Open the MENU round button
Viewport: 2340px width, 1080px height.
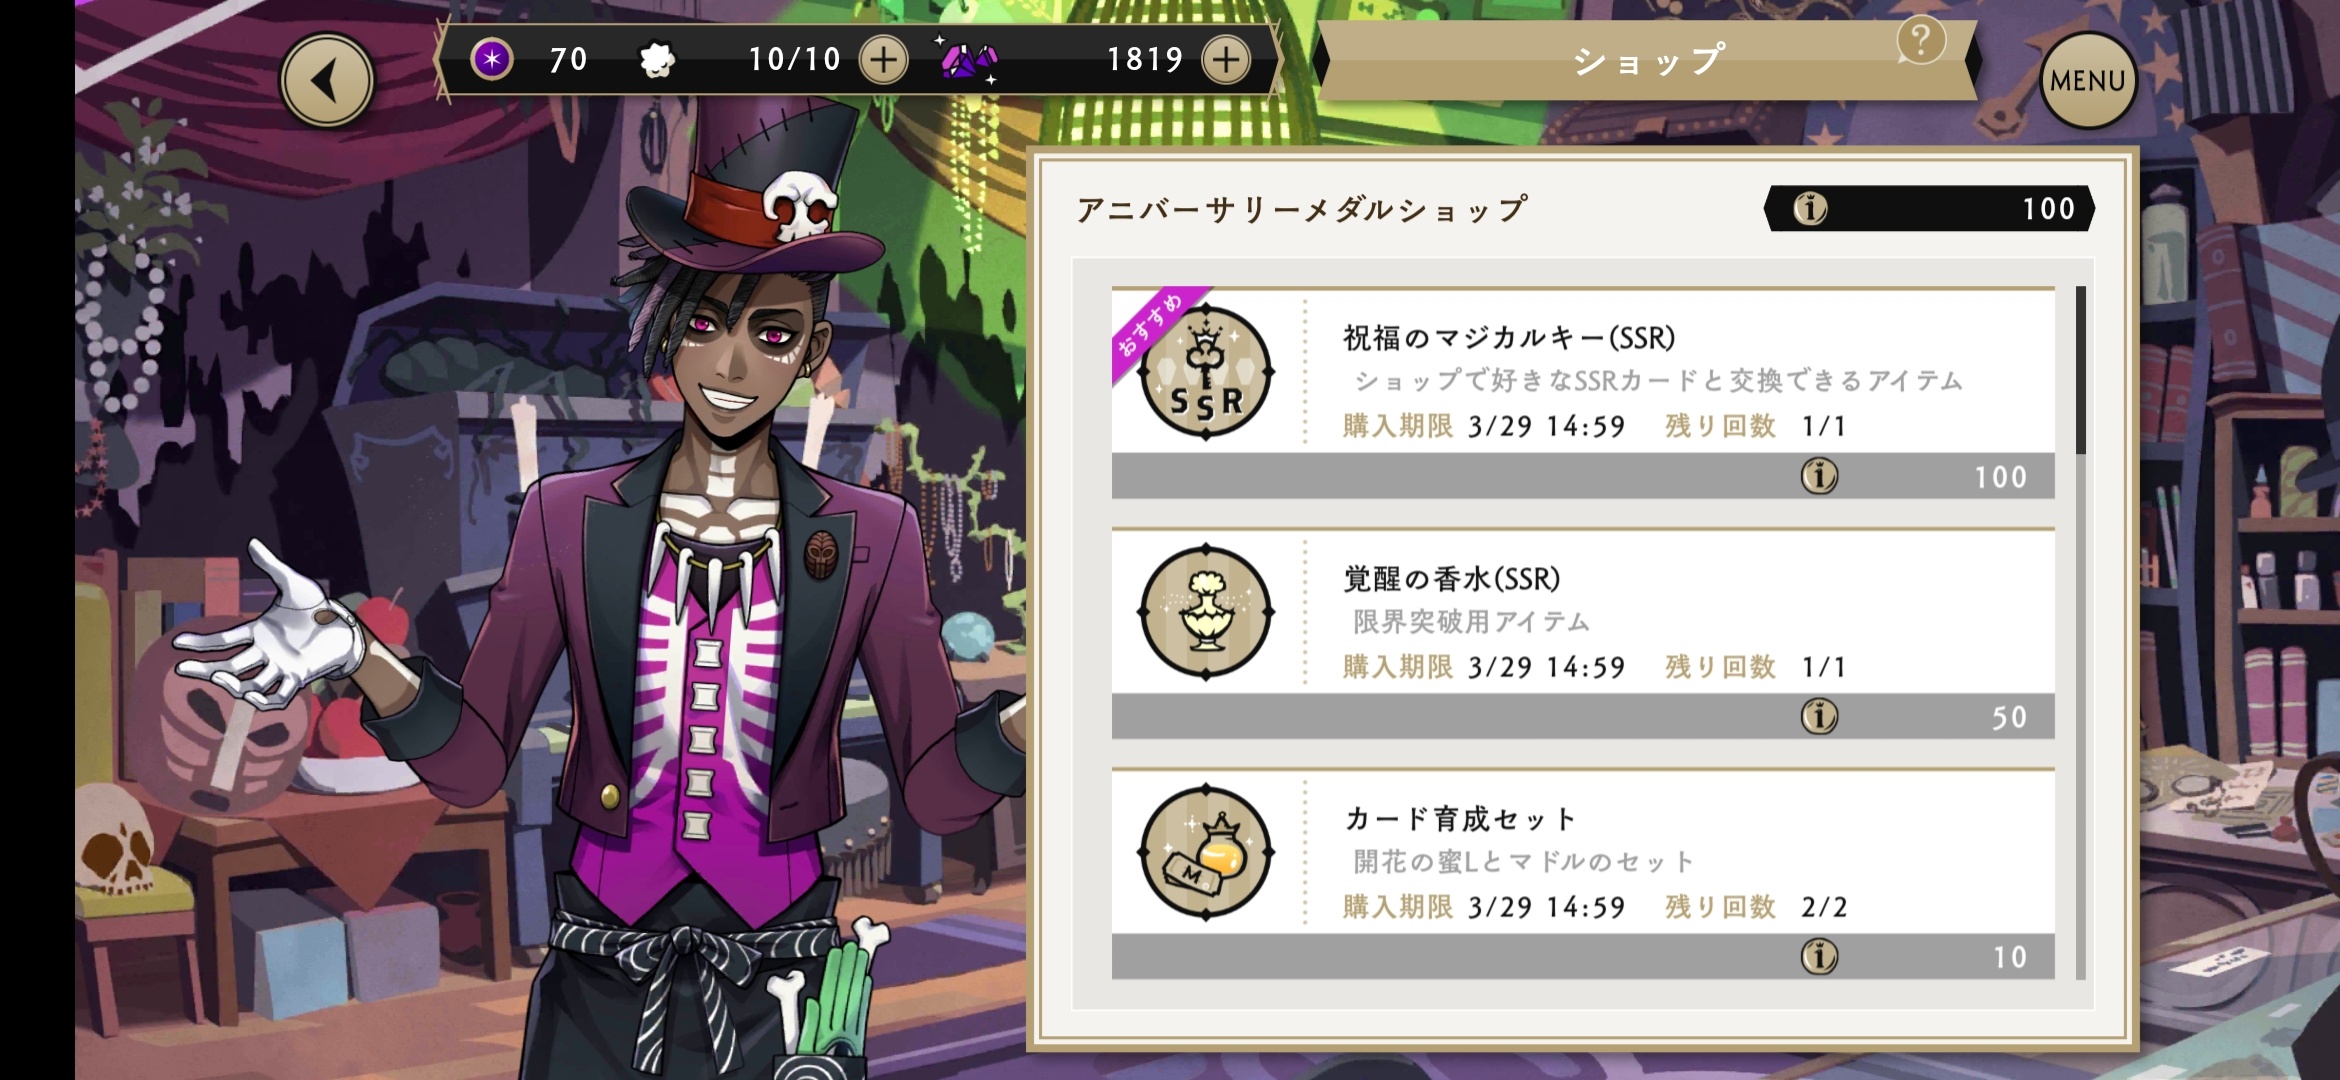[x=2088, y=81]
